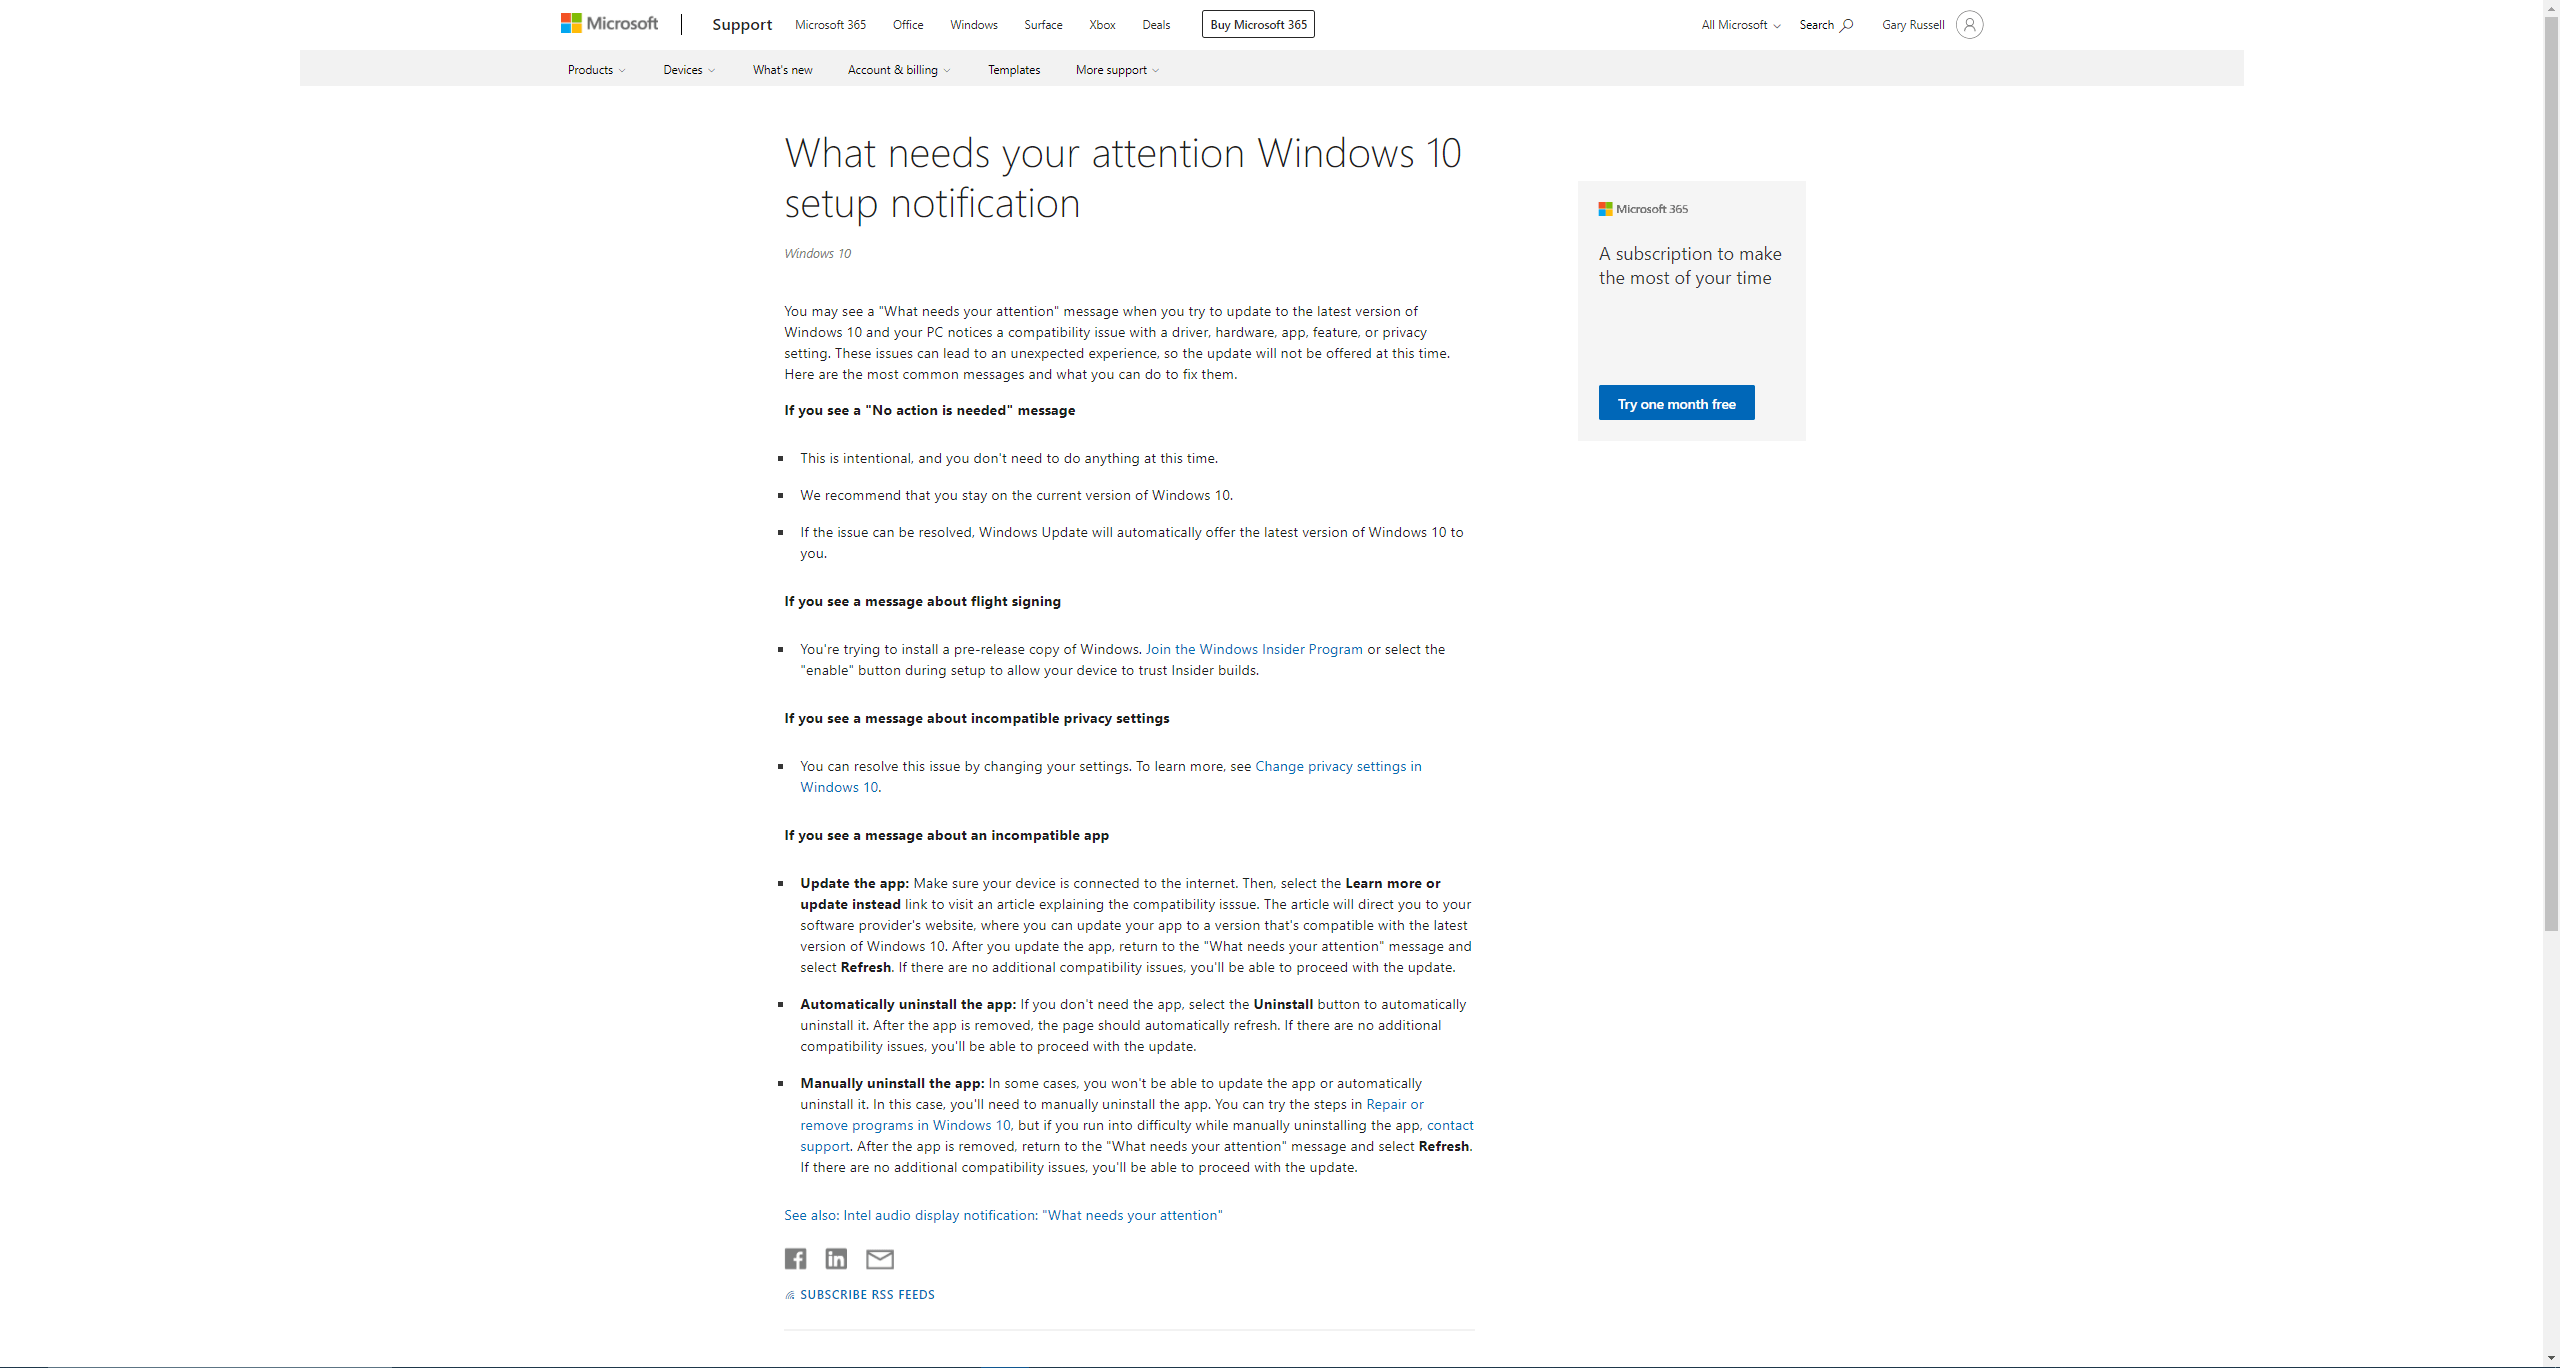Open Join the Windows Insider Program link

[1254, 649]
